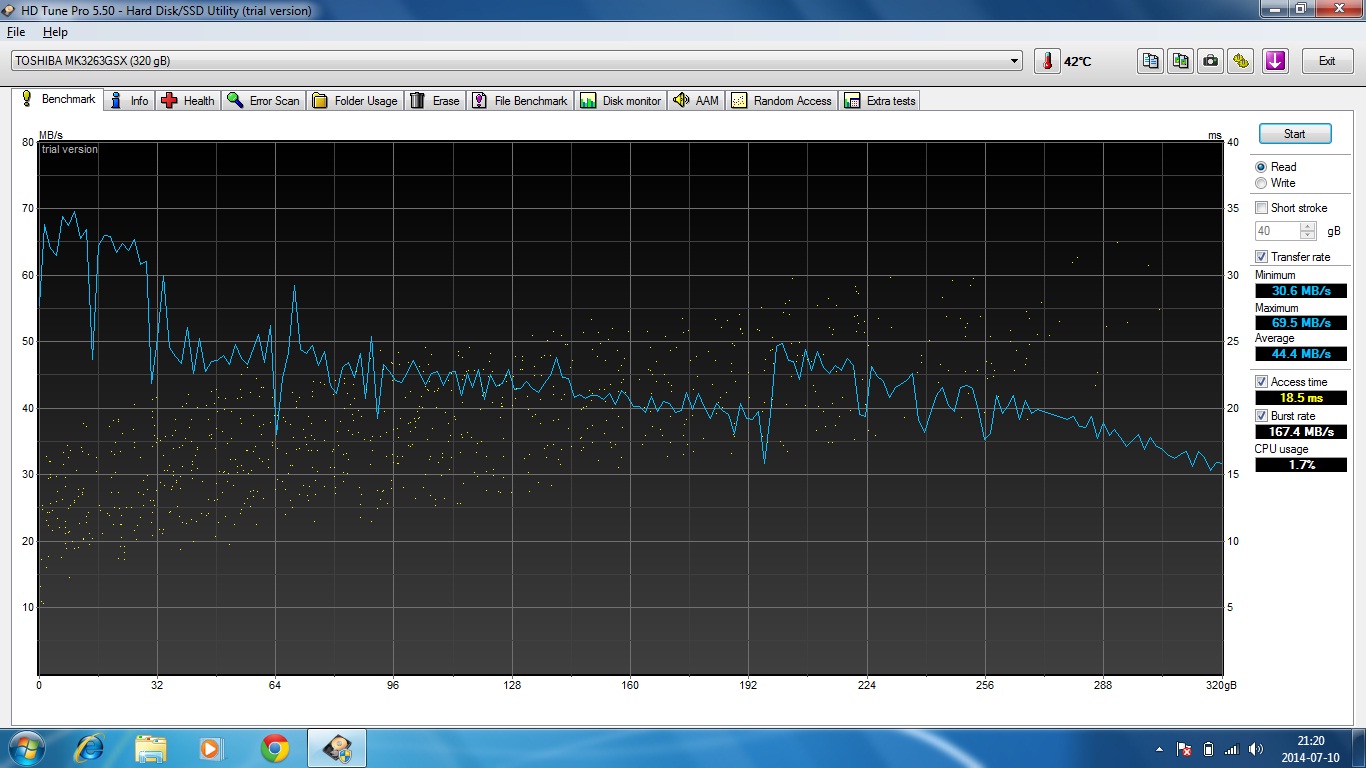Enable Short stroke checkbox

(x=1262, y=208)
